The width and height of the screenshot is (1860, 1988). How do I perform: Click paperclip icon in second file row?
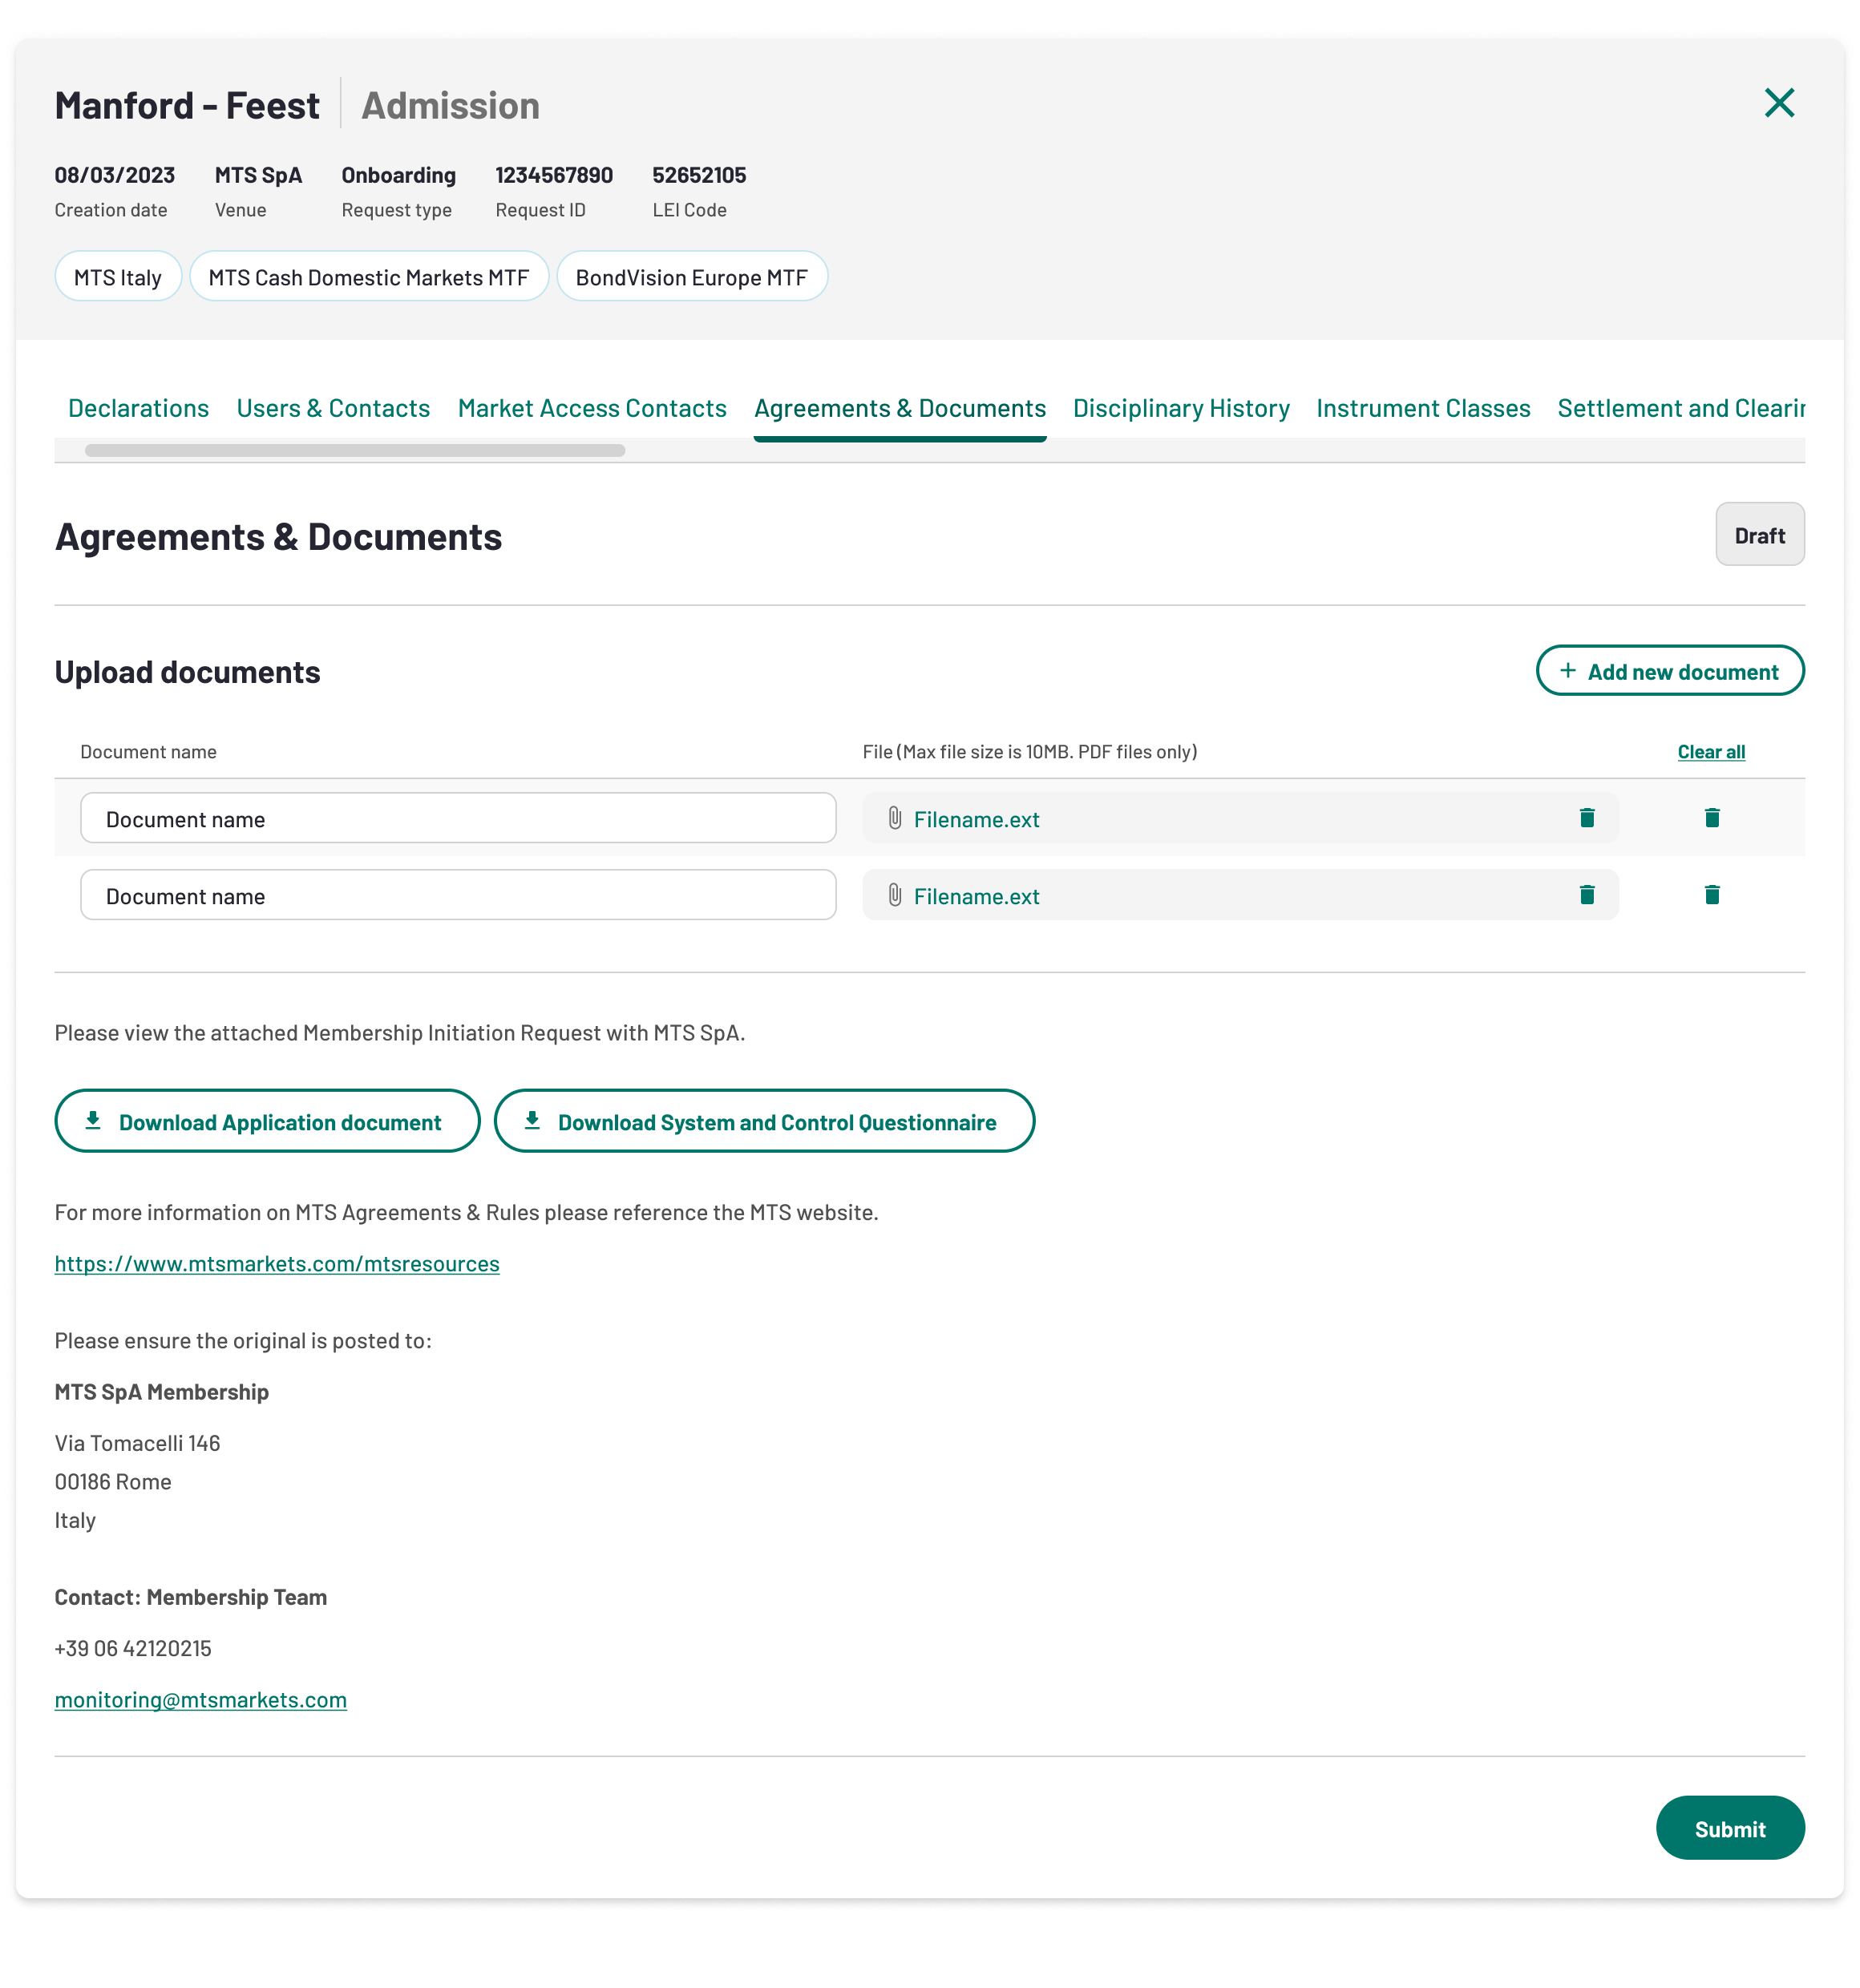coord(894,895)
